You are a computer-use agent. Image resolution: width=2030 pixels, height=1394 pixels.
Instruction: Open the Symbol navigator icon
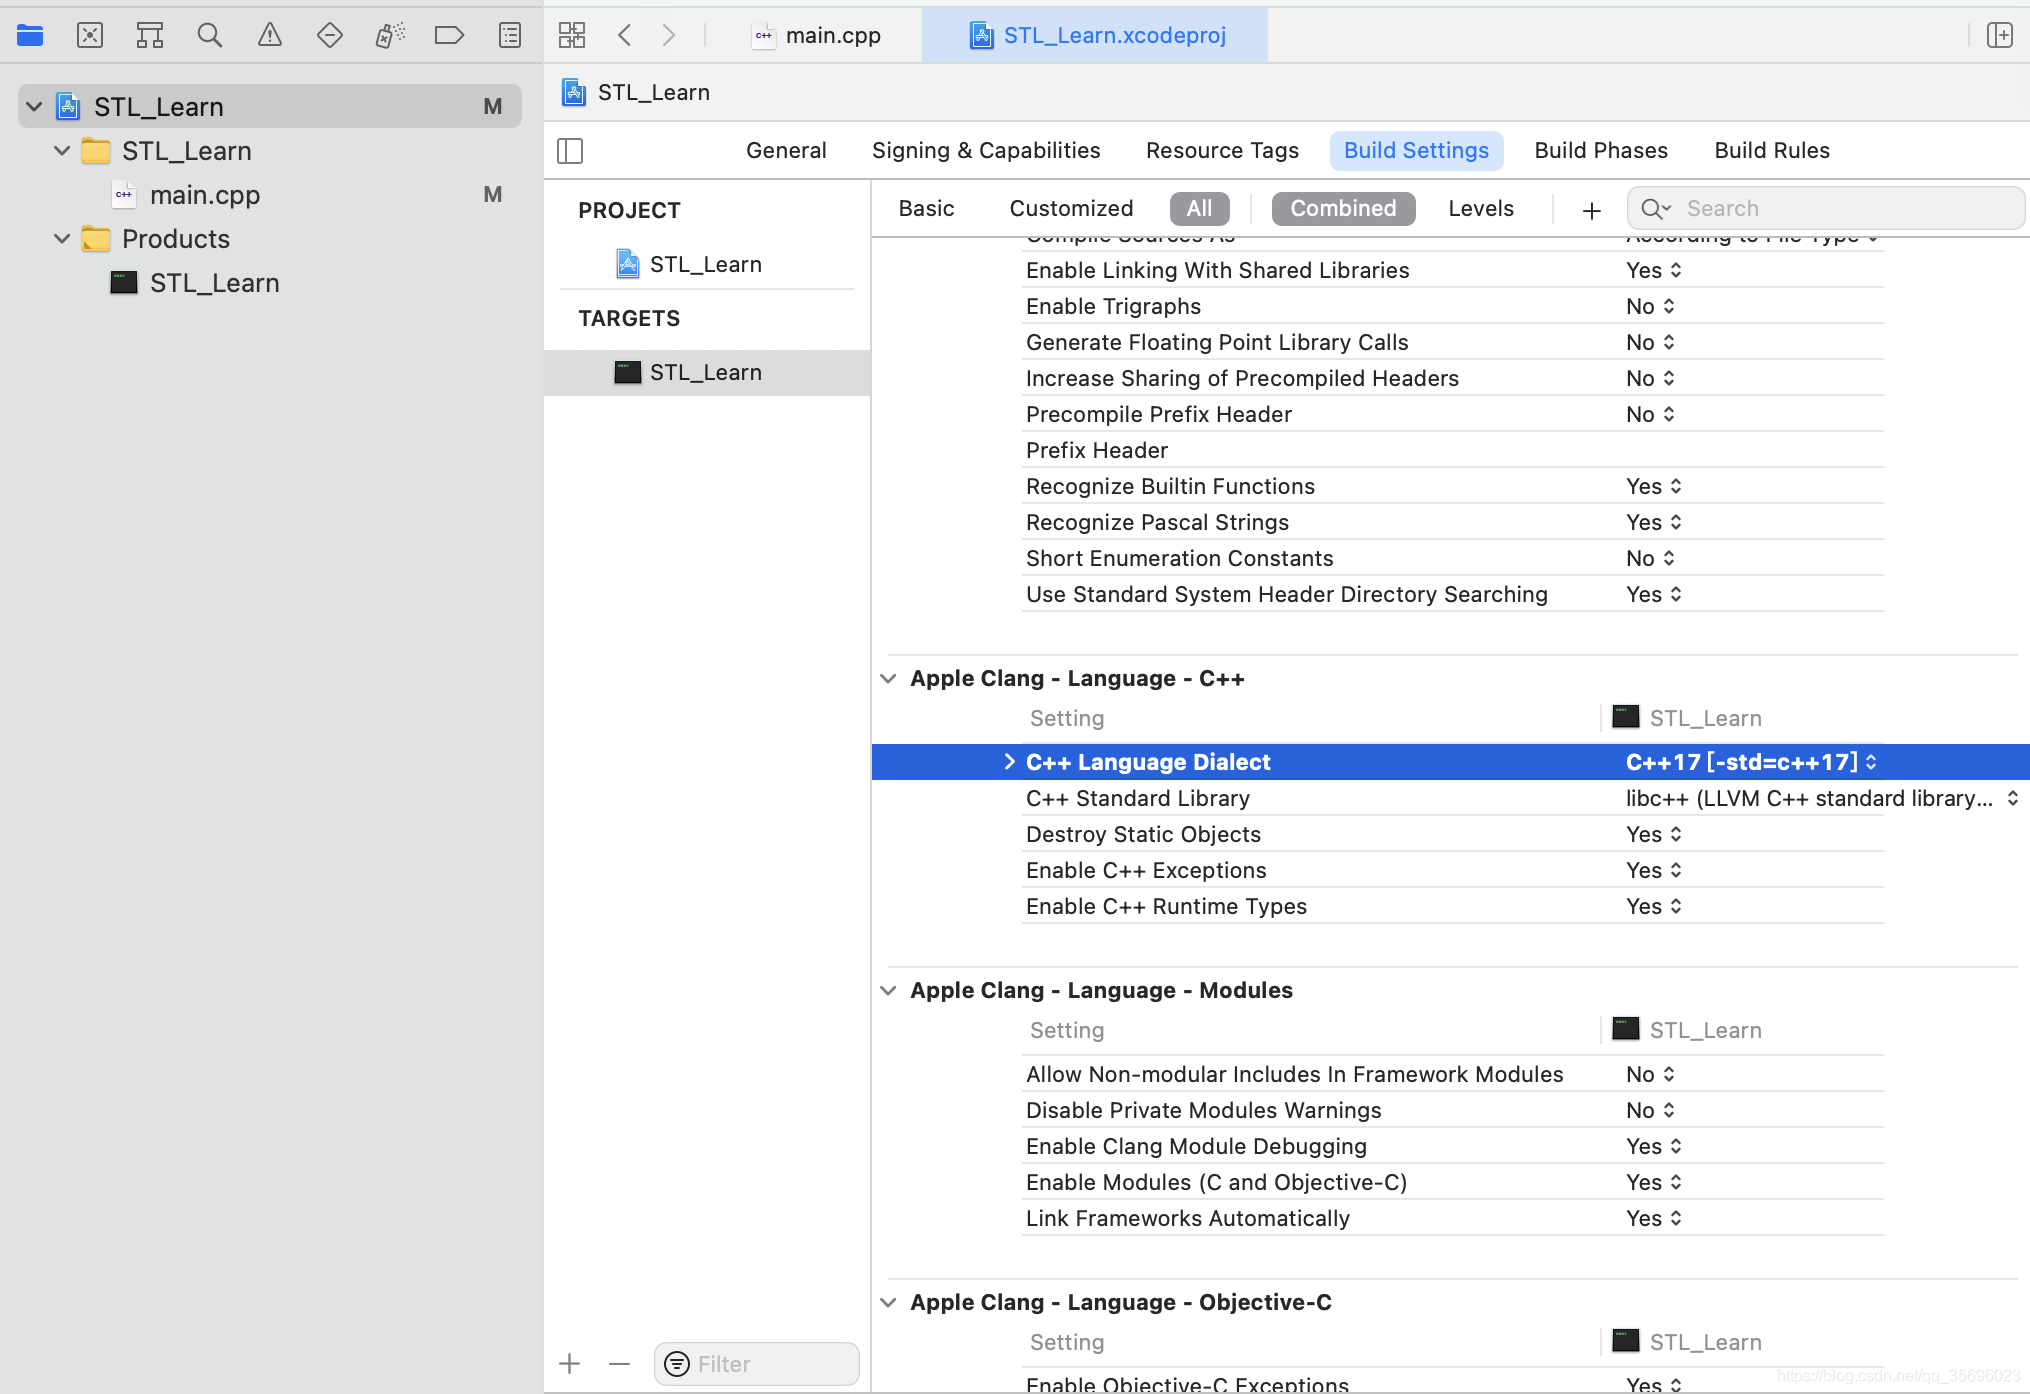click(x=150, y=36)
